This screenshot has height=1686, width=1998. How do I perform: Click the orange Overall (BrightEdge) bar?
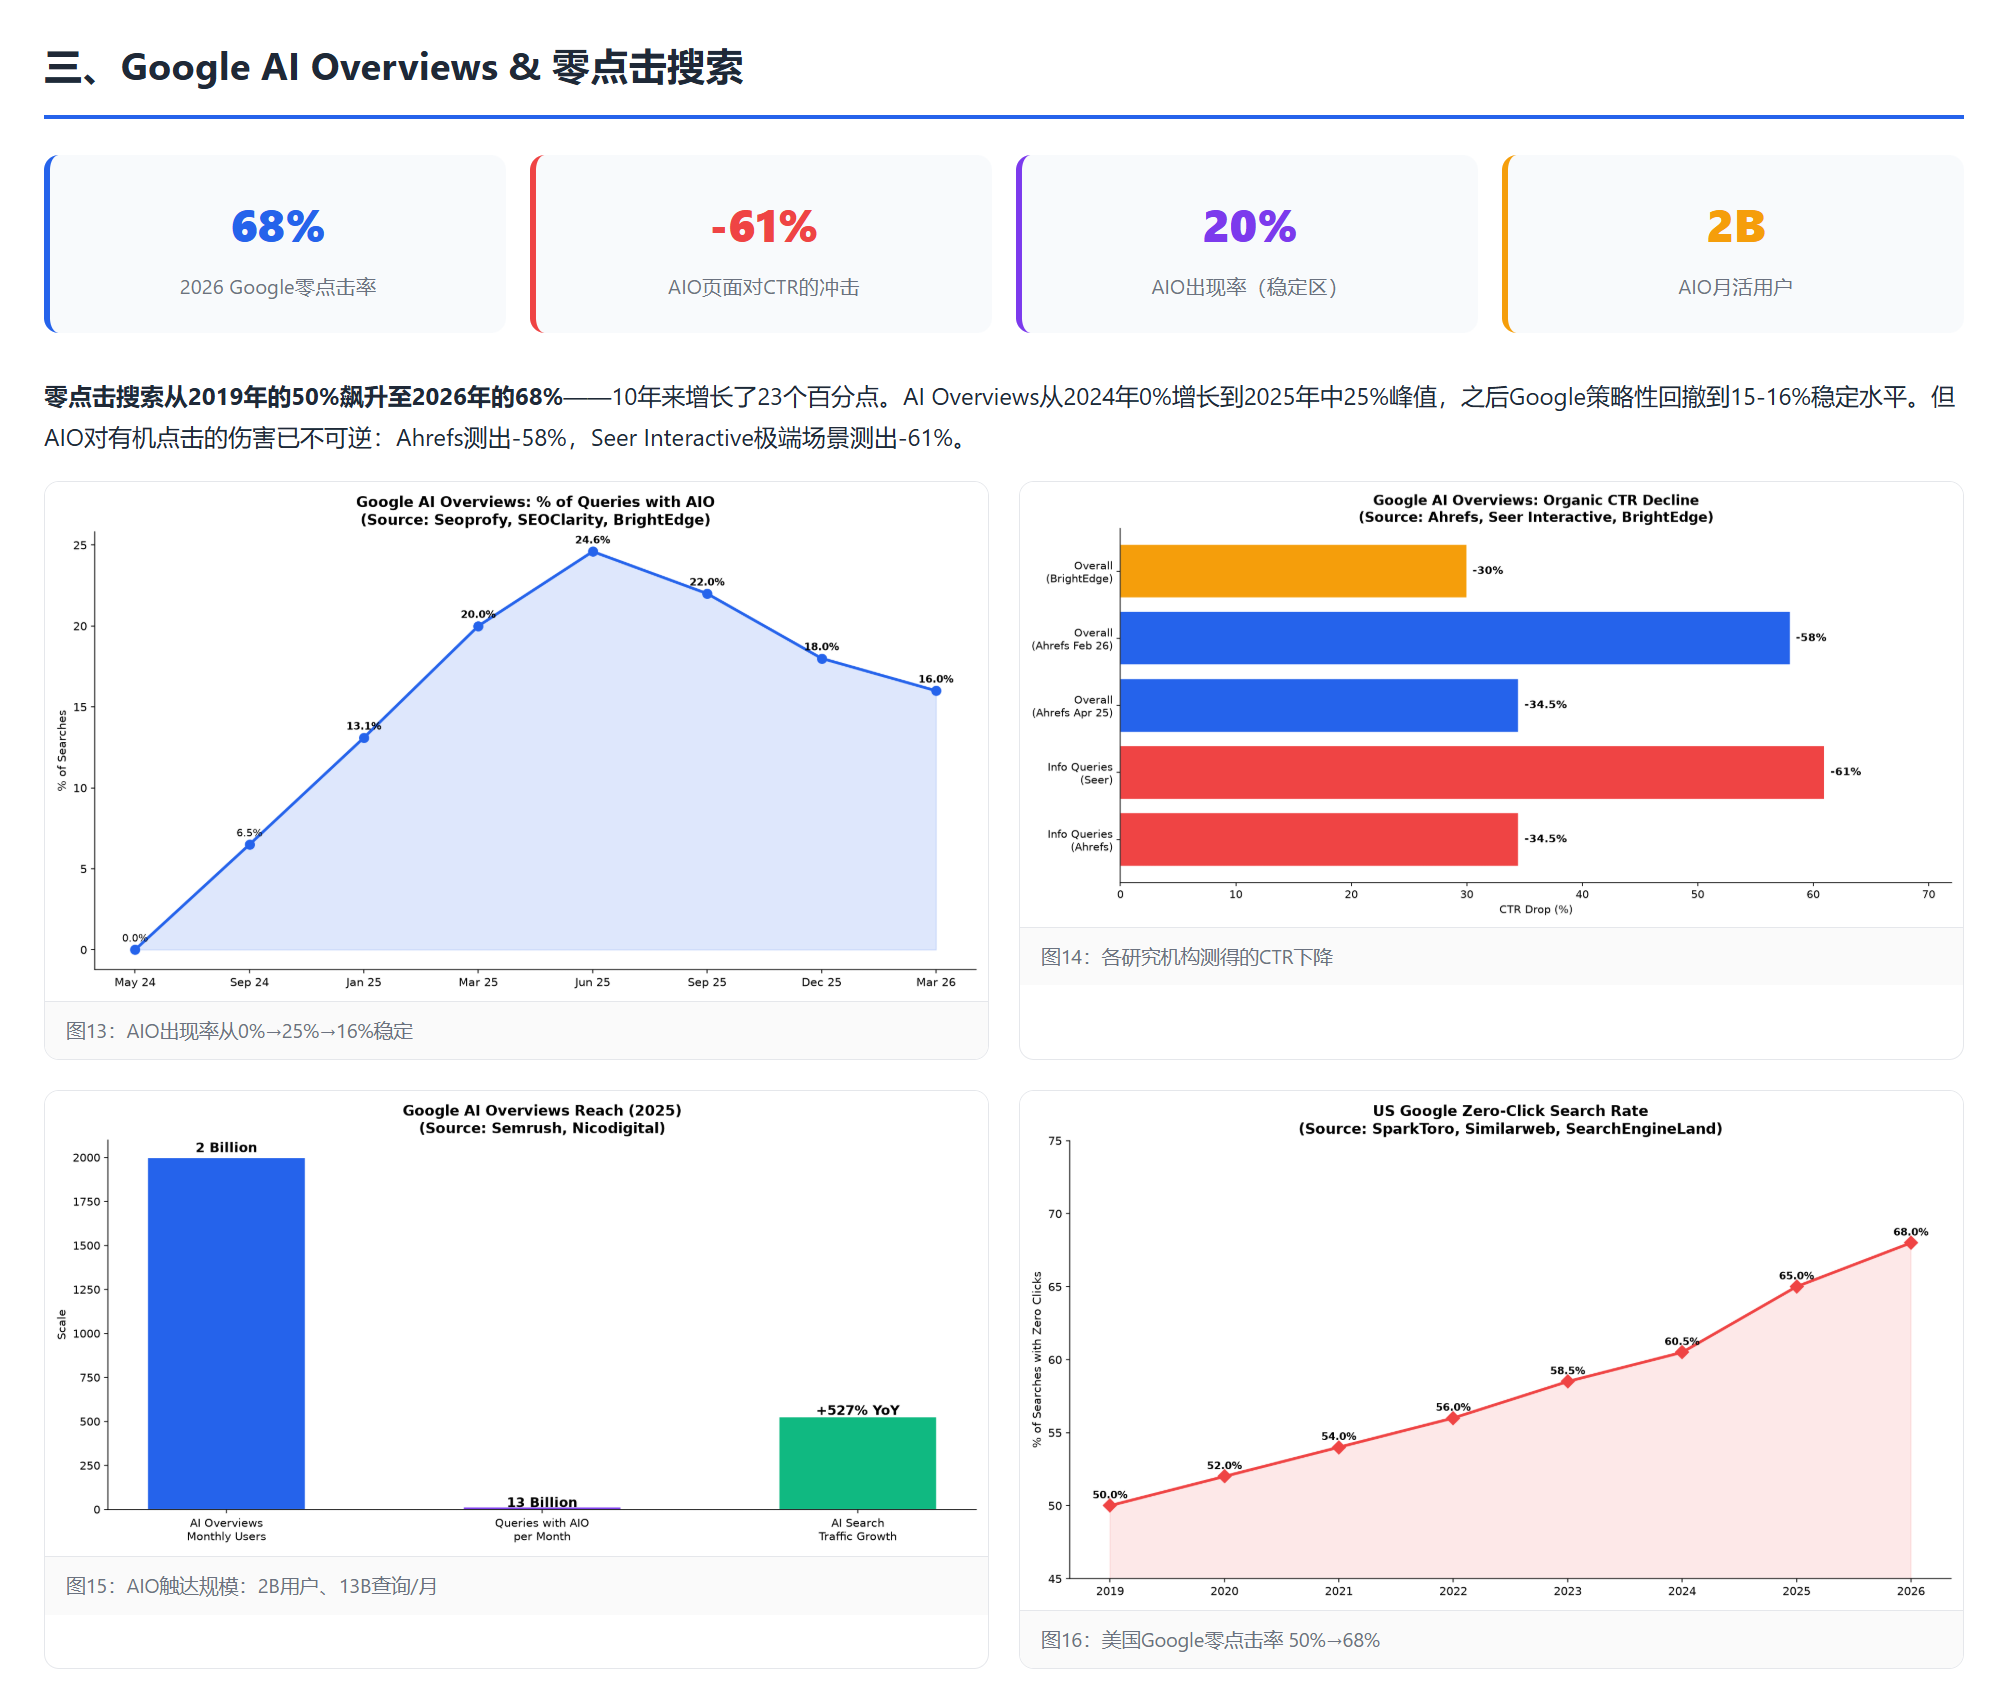point(1293,571)
